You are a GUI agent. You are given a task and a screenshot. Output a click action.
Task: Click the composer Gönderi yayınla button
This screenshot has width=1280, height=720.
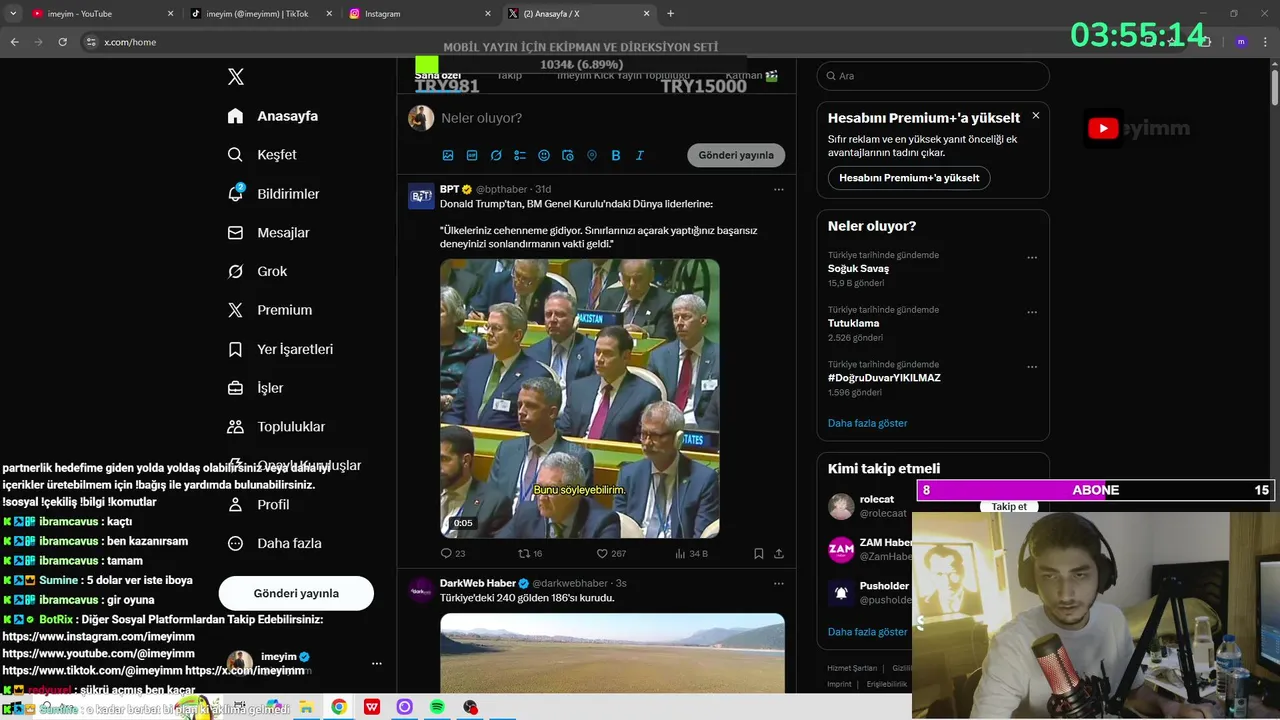click(736, 155)
